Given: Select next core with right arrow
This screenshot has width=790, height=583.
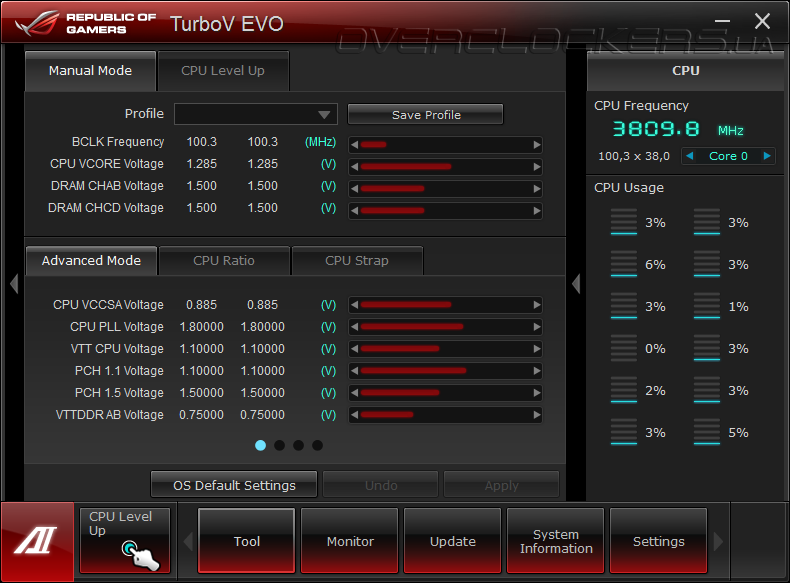Looking at the screenshot, I should click(767, 156).
